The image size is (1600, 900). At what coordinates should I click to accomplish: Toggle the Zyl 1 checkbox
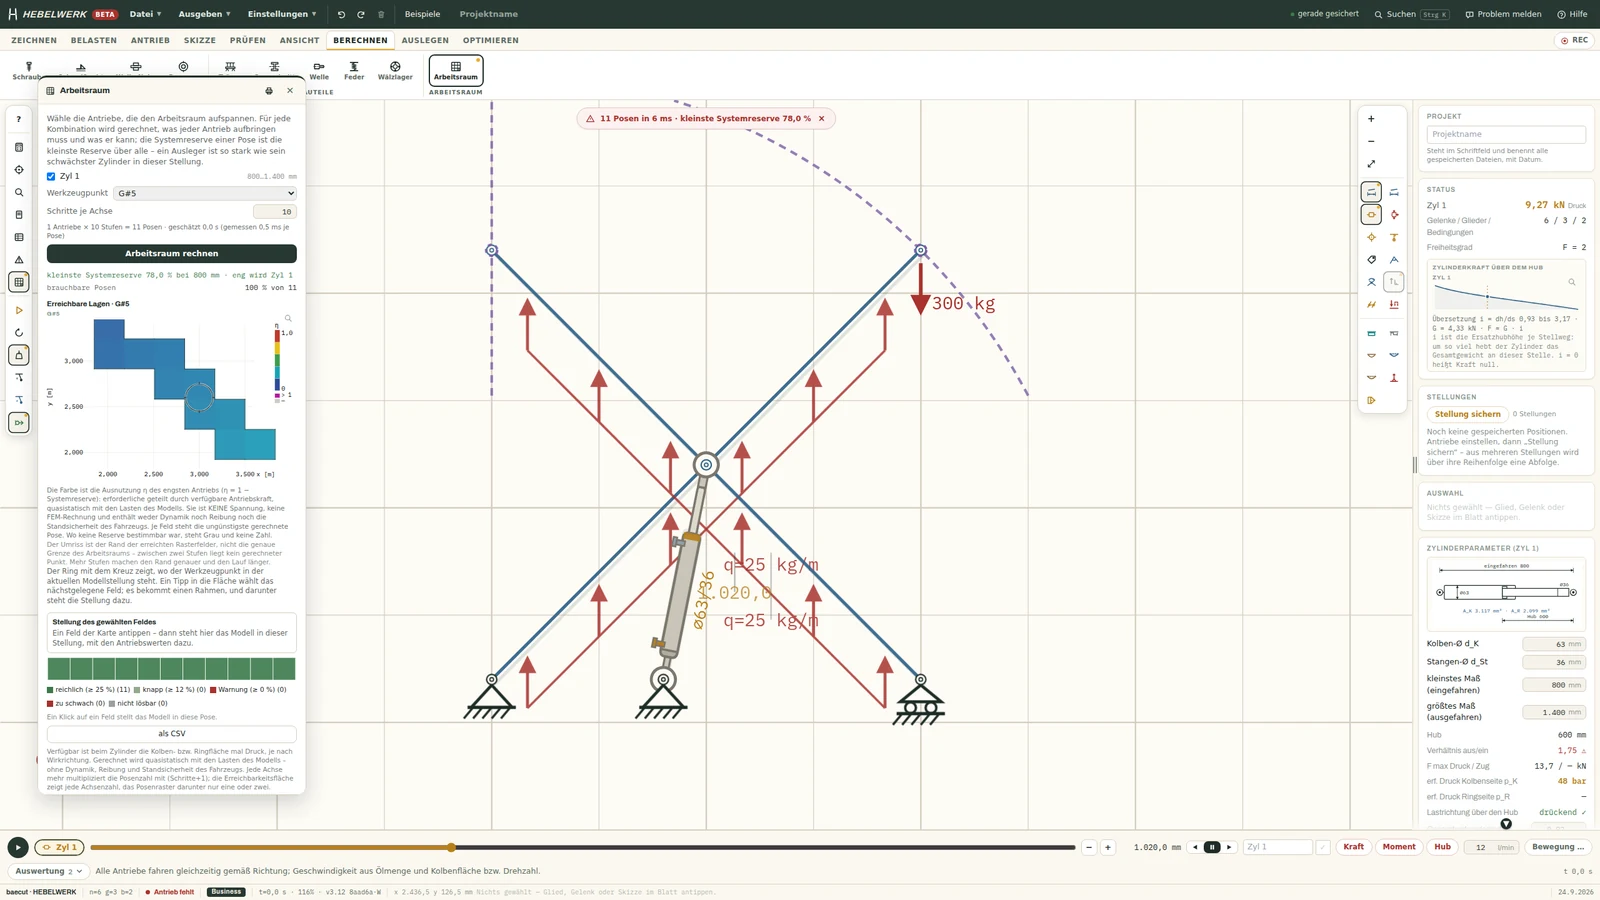(x=51, y=176)
